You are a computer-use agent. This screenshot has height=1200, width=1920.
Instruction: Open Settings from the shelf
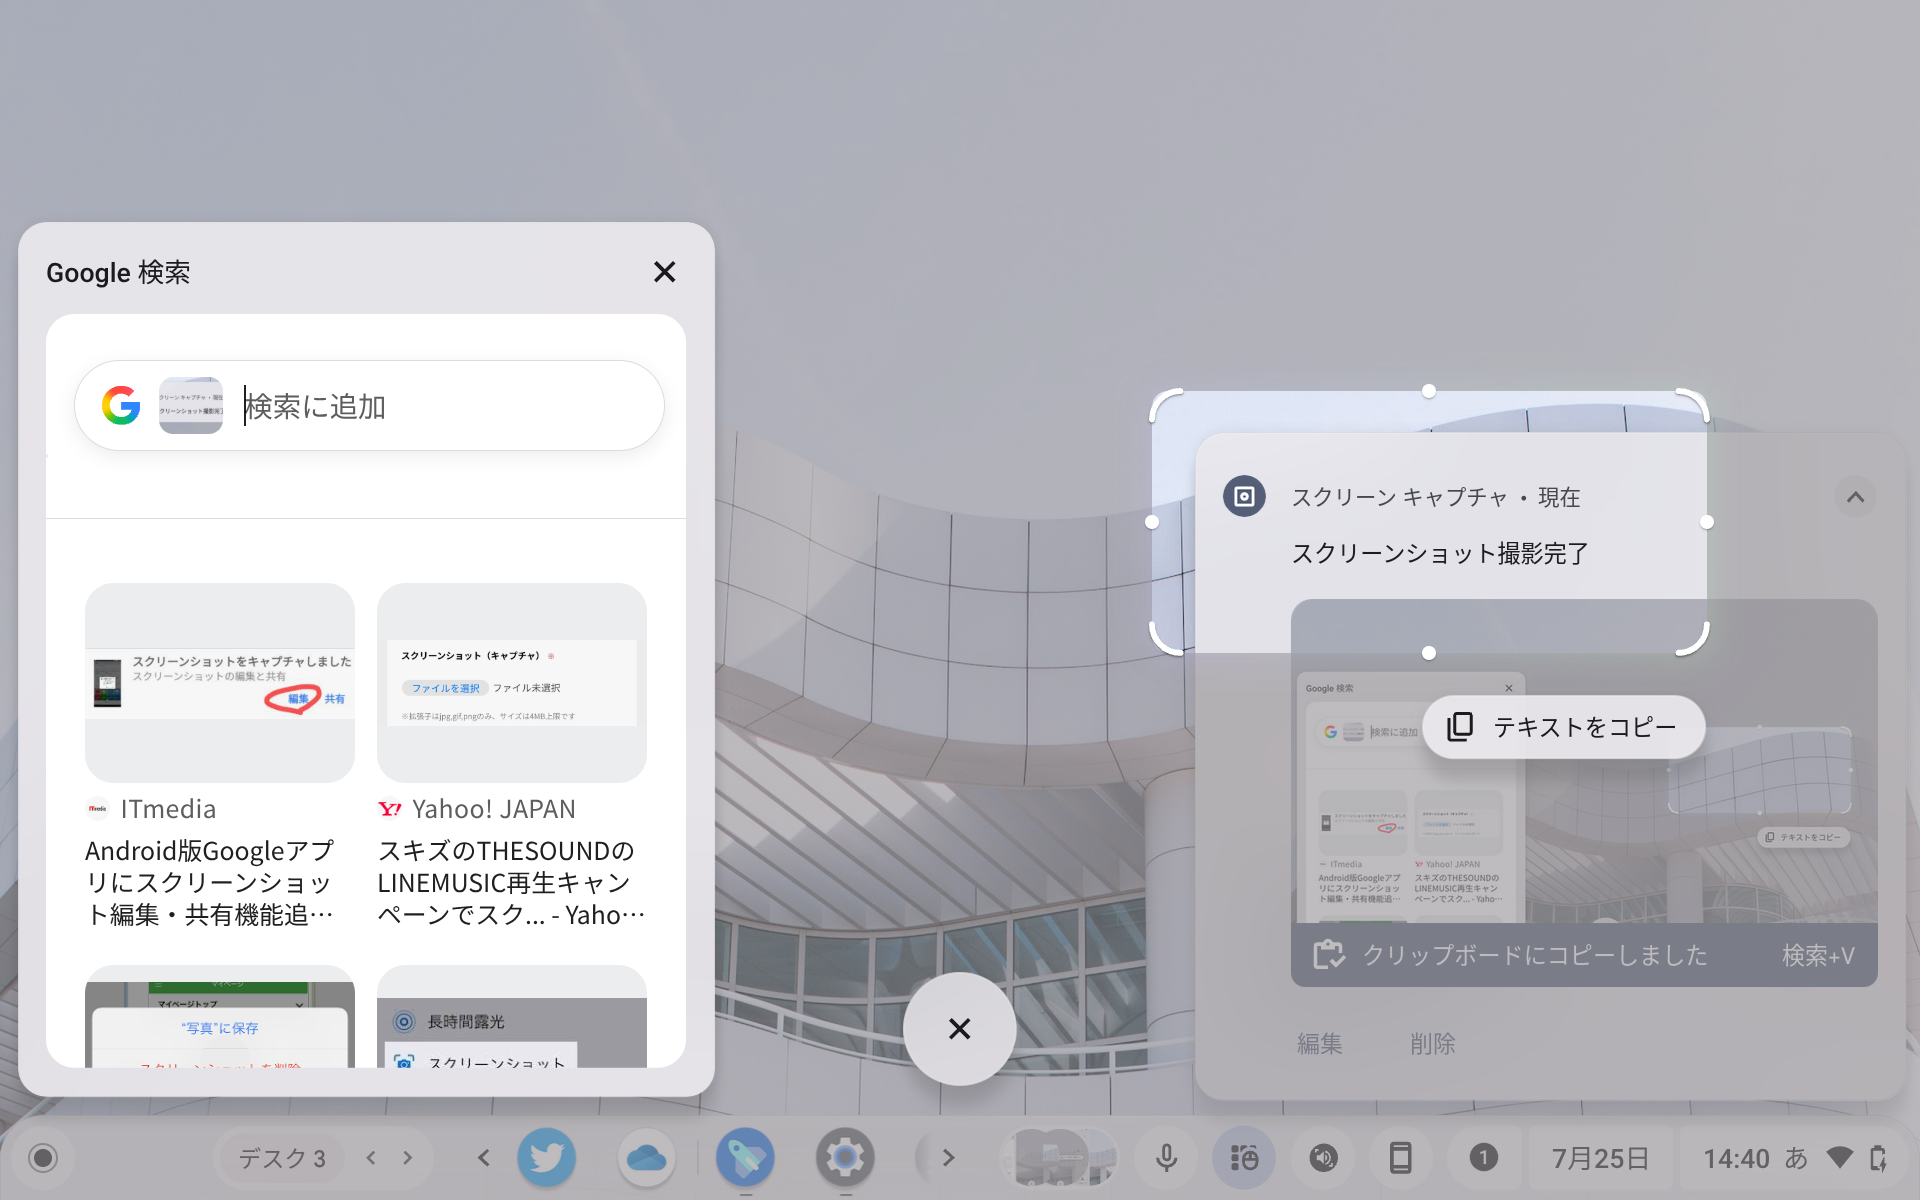click(x=846, y=1157)
